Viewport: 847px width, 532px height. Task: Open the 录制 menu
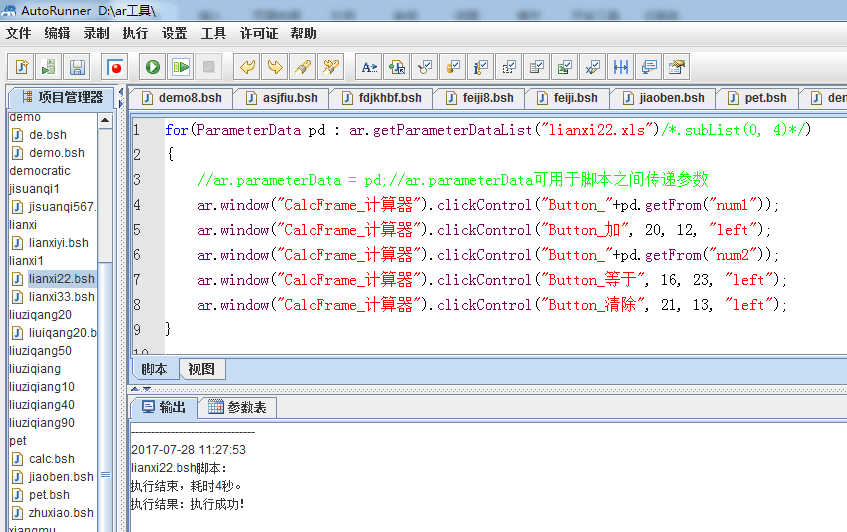point(96,33)
